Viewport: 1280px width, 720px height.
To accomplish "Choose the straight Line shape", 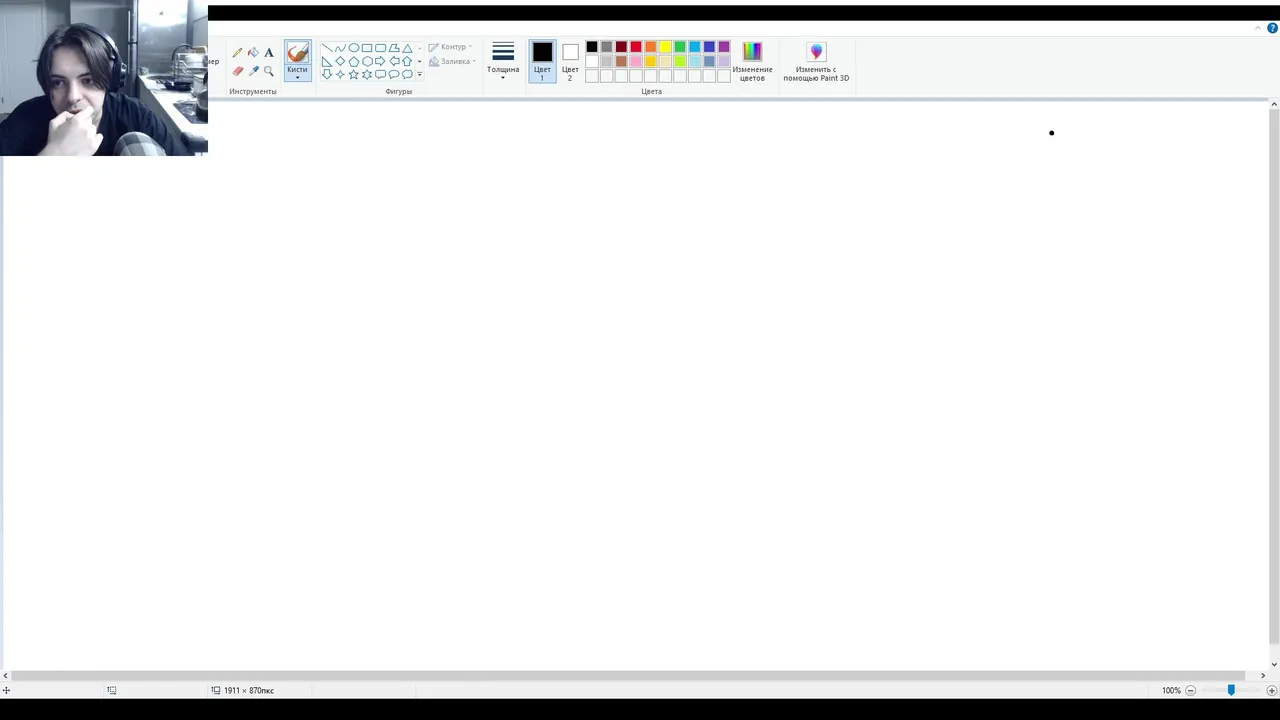I will coord(327,48).
